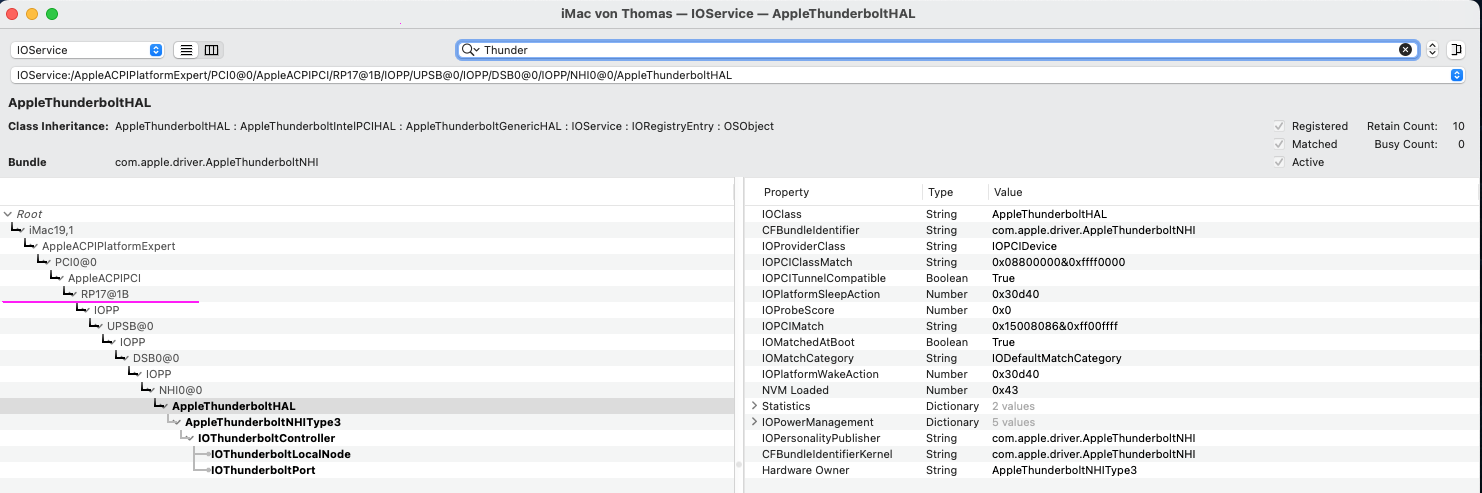Expand the Statistics dictionary row
The width and height of the screenshot is (1482, 493).
pos(754,406)
